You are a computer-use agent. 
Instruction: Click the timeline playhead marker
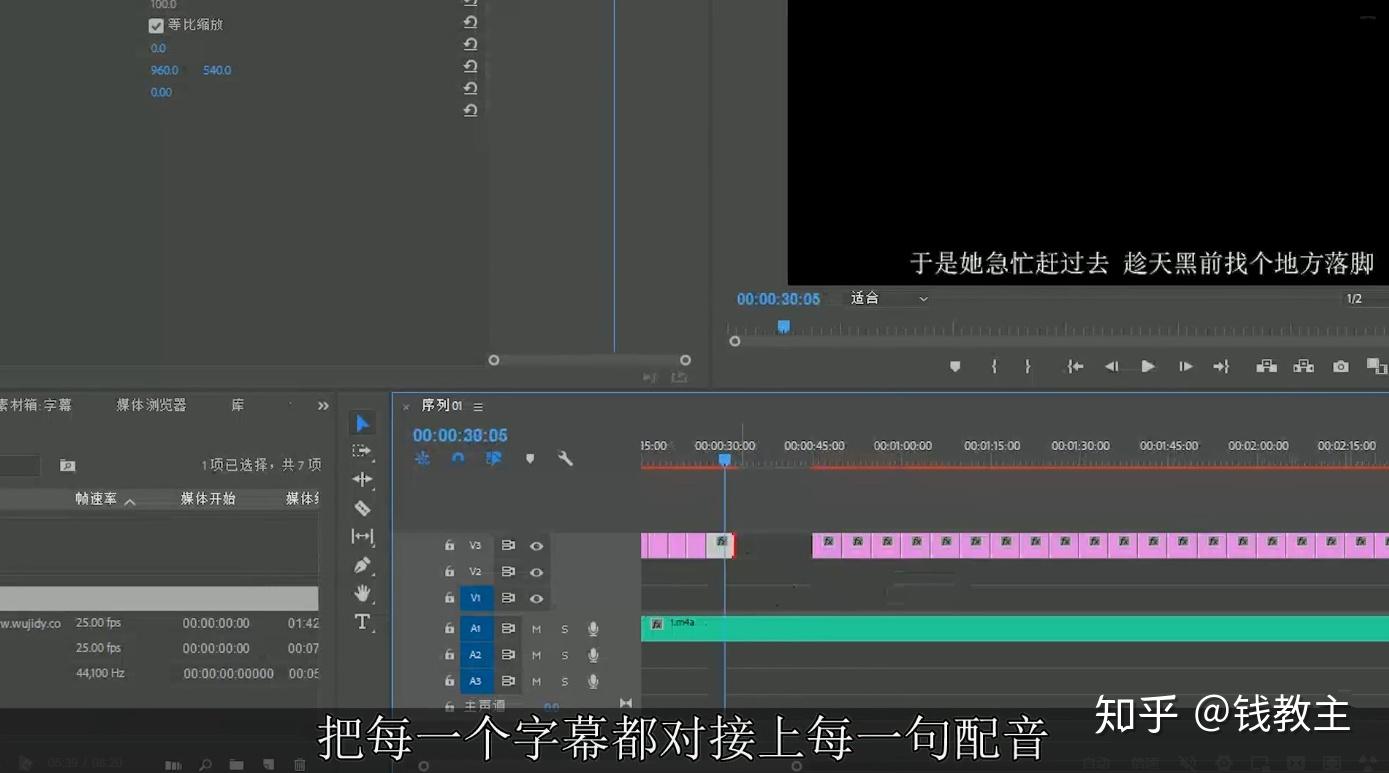(x=725, y=459)
